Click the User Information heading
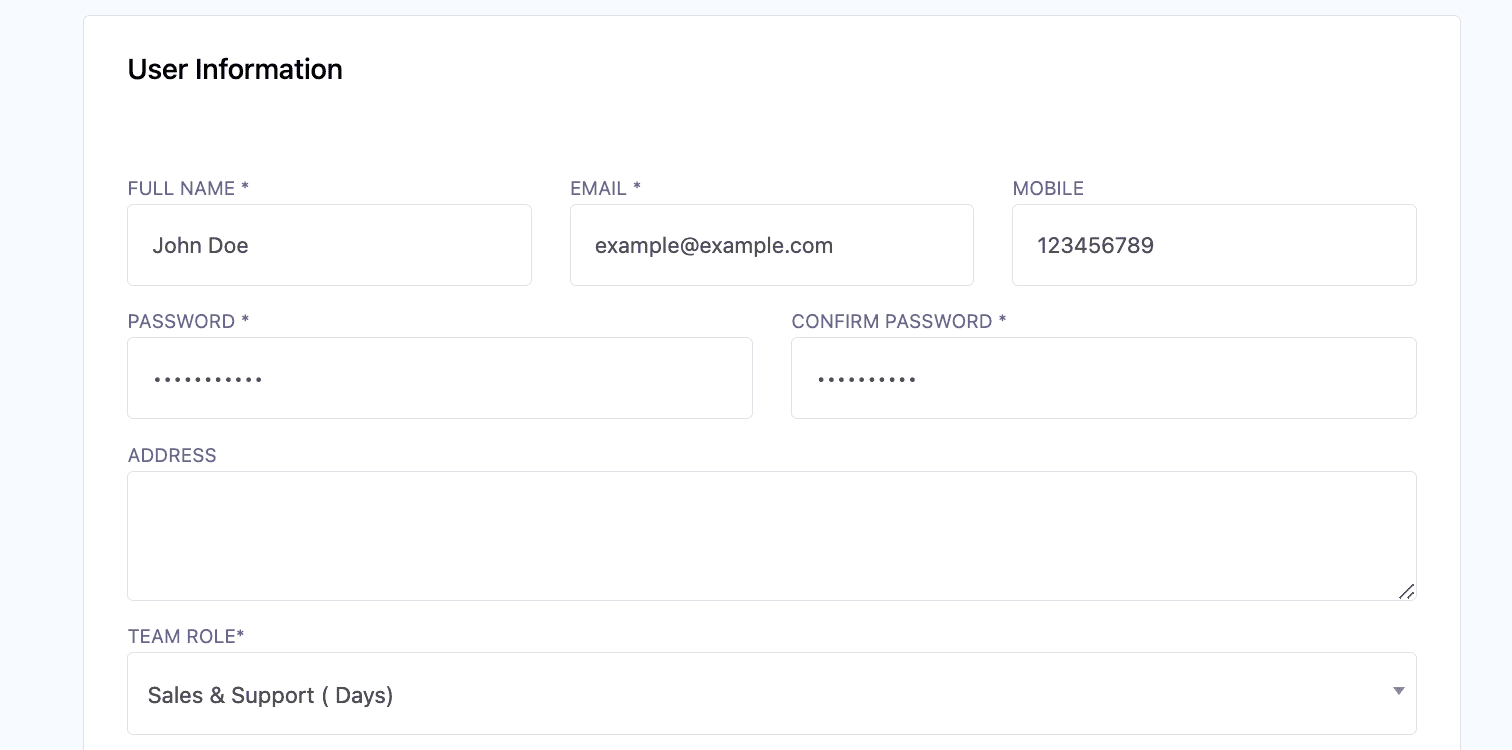The width and height of the screenshot is (1512, 750). pyautogui.click(x=235, y=69)
